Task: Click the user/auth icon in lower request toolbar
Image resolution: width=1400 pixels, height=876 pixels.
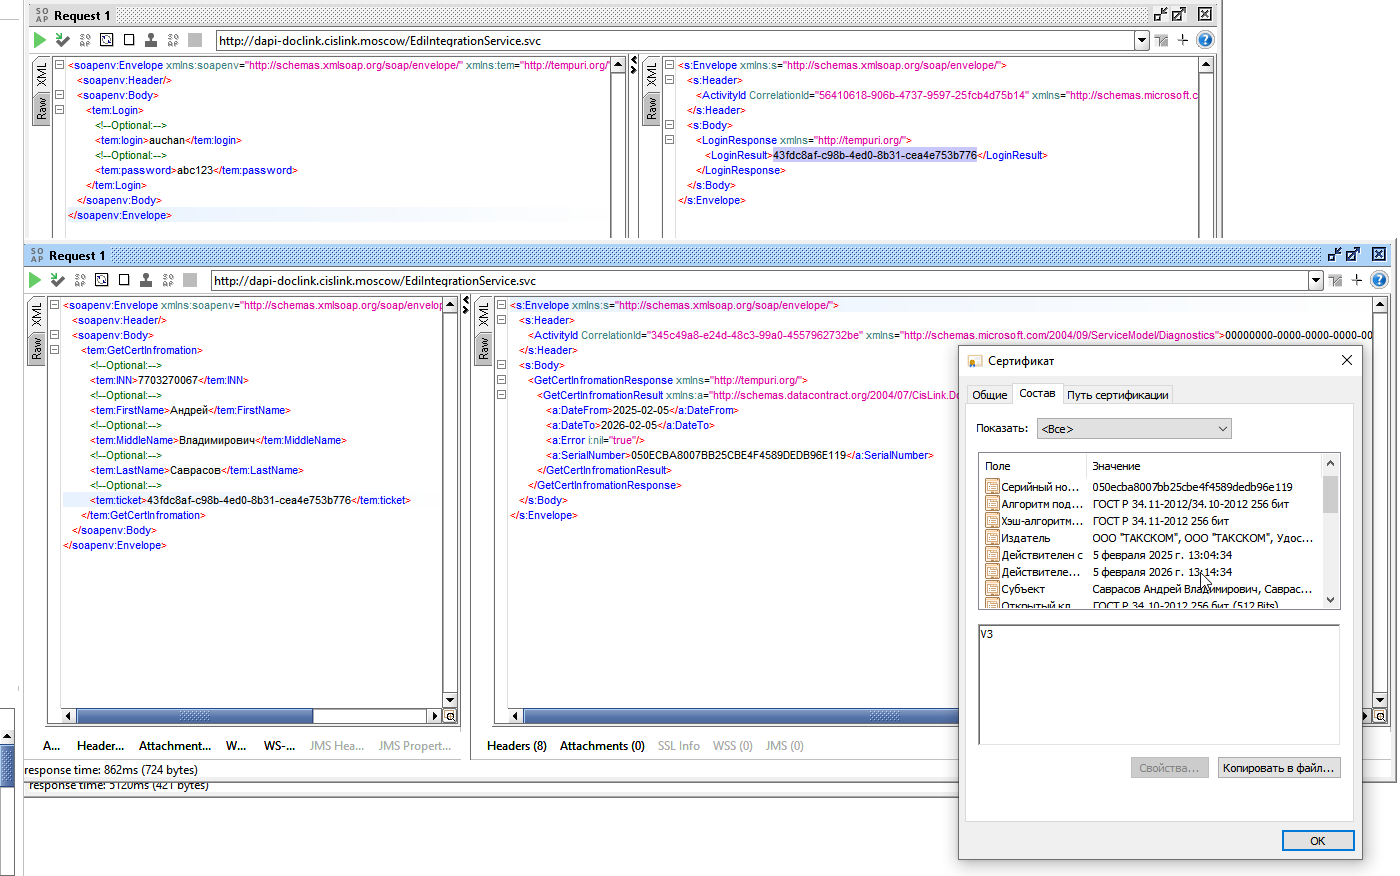Action: coord(146,280)
